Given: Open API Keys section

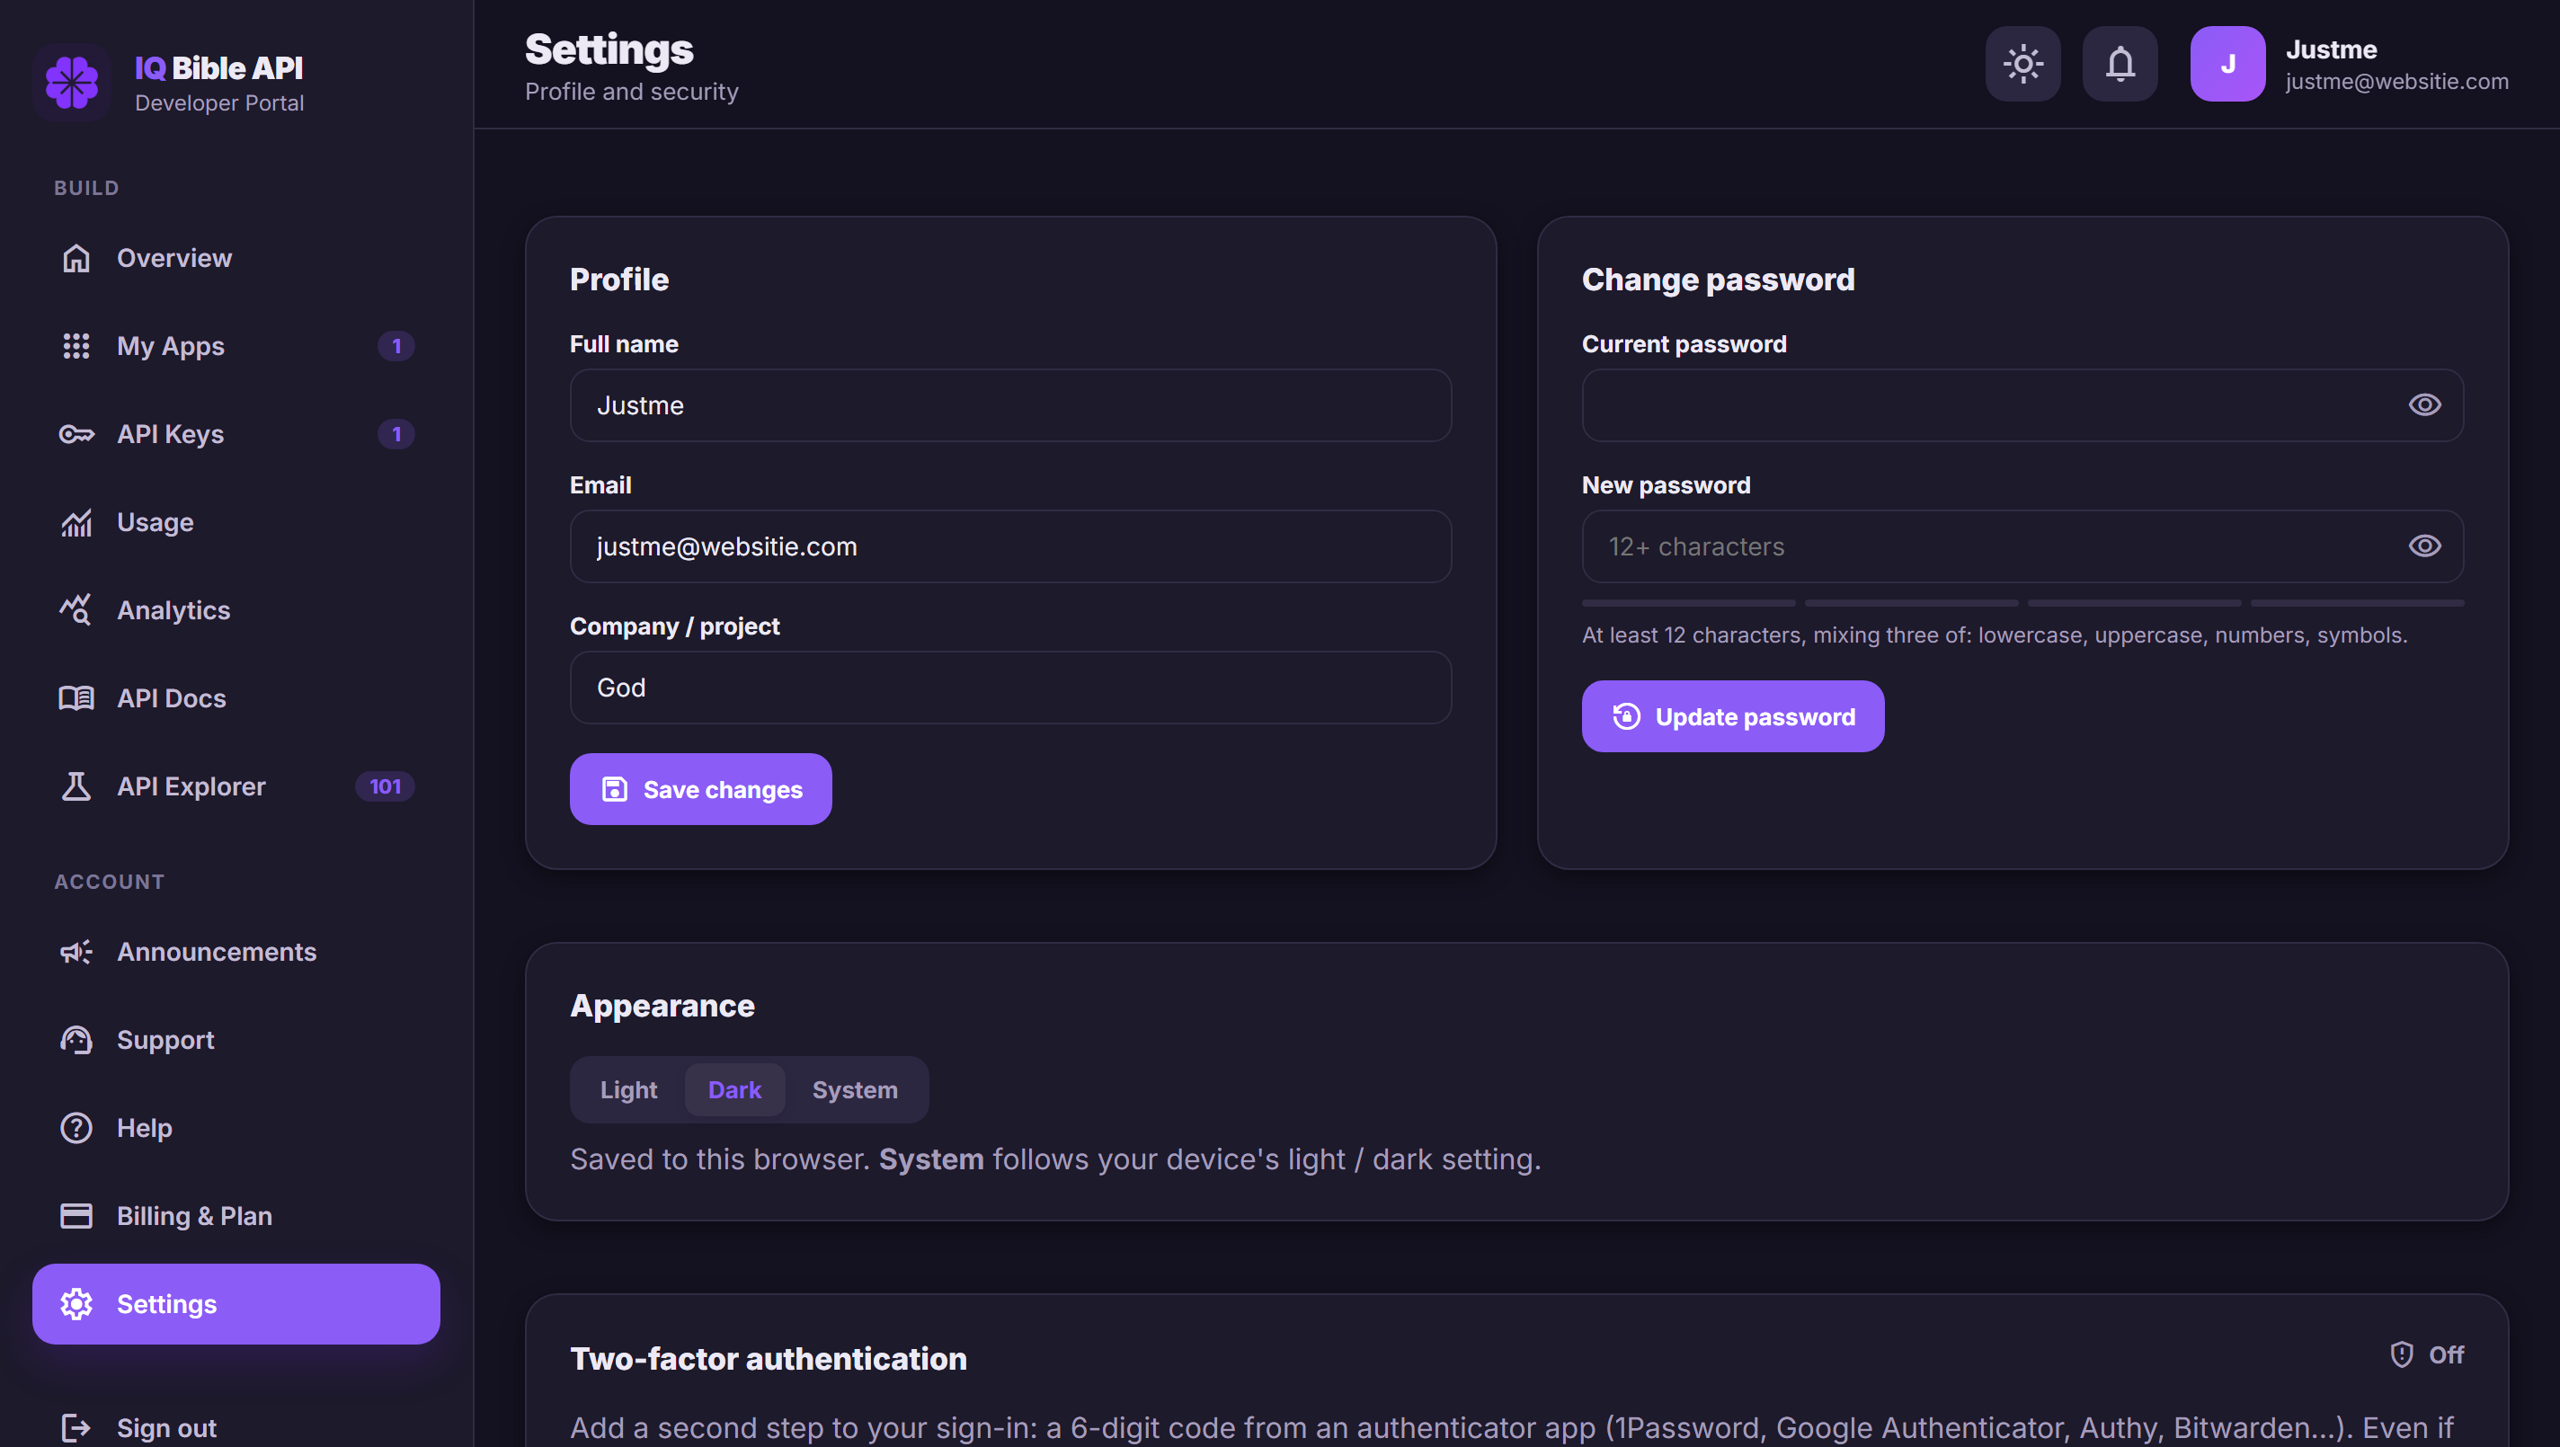Looking at the screenshot, I should click(x=236, y=434).
